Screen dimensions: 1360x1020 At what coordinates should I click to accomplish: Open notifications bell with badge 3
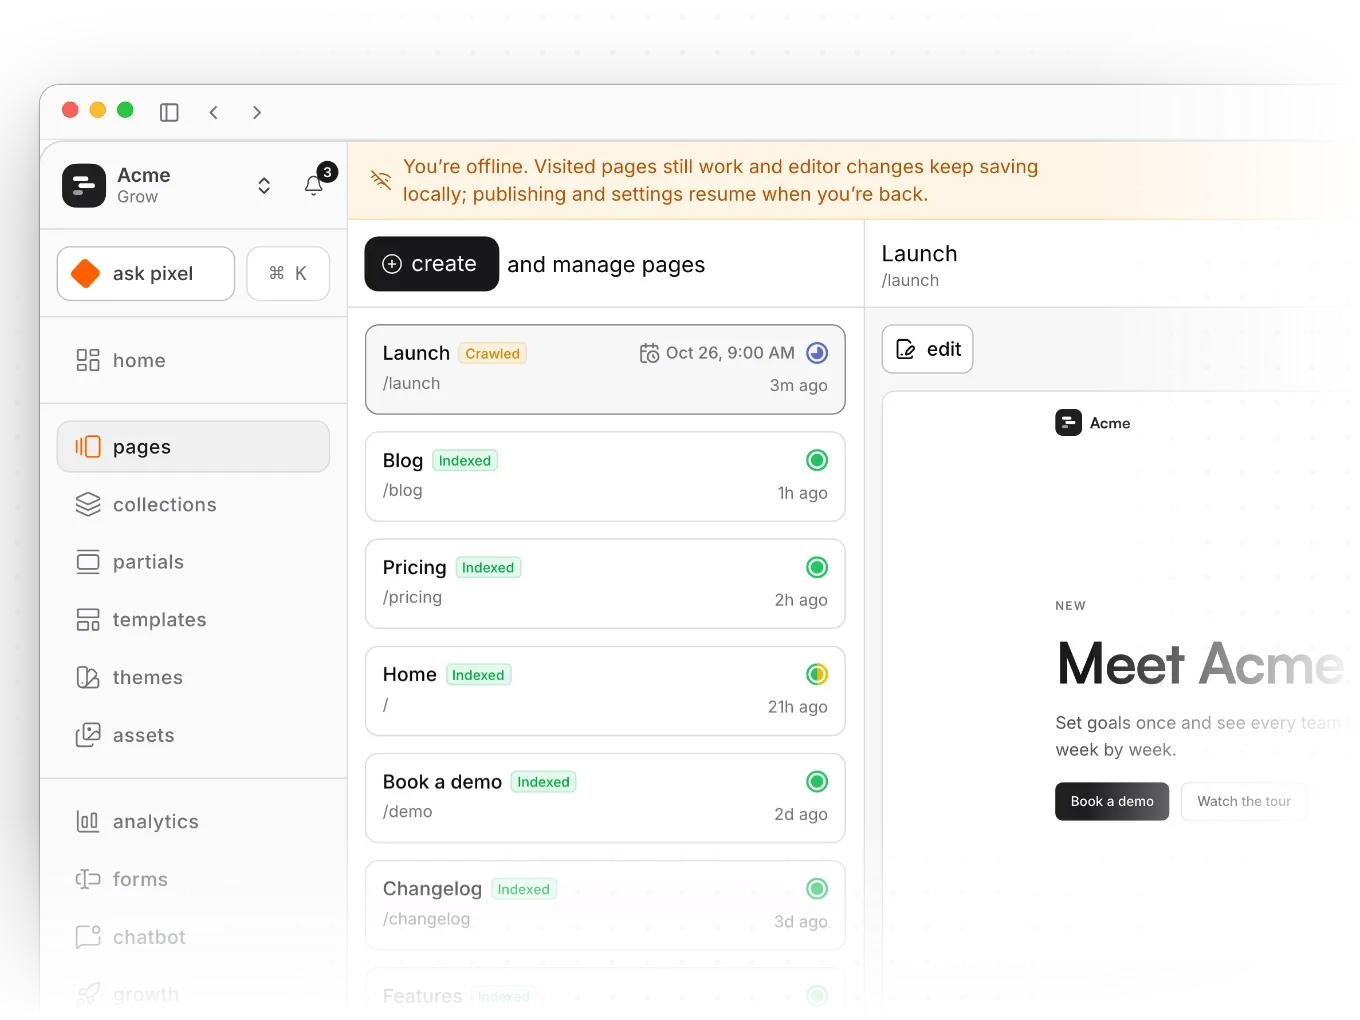[314, 185]
